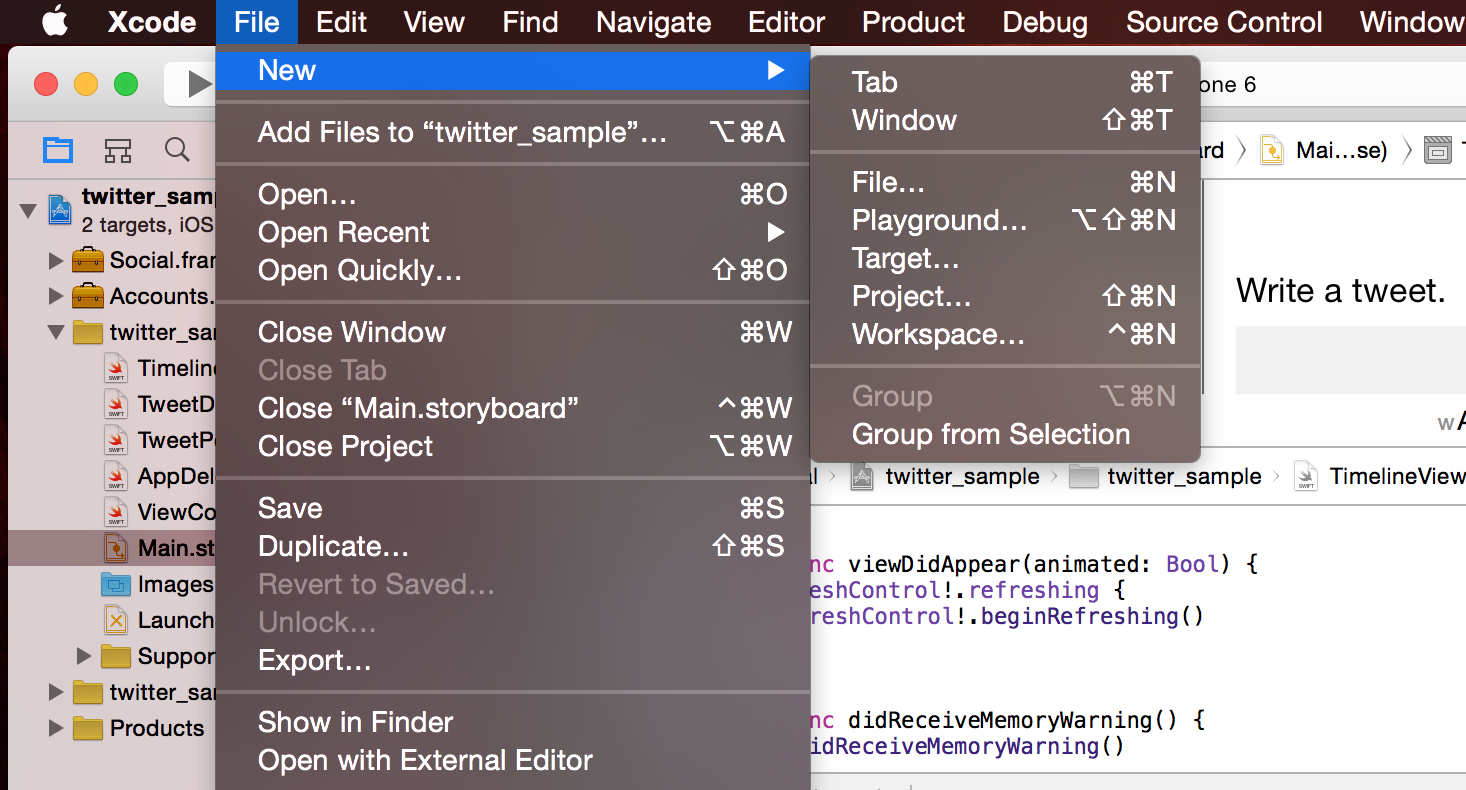The height and width of the screenshot is (790, 1466).
Task: Select Project... from the New submenu
Action: (911, 296)
